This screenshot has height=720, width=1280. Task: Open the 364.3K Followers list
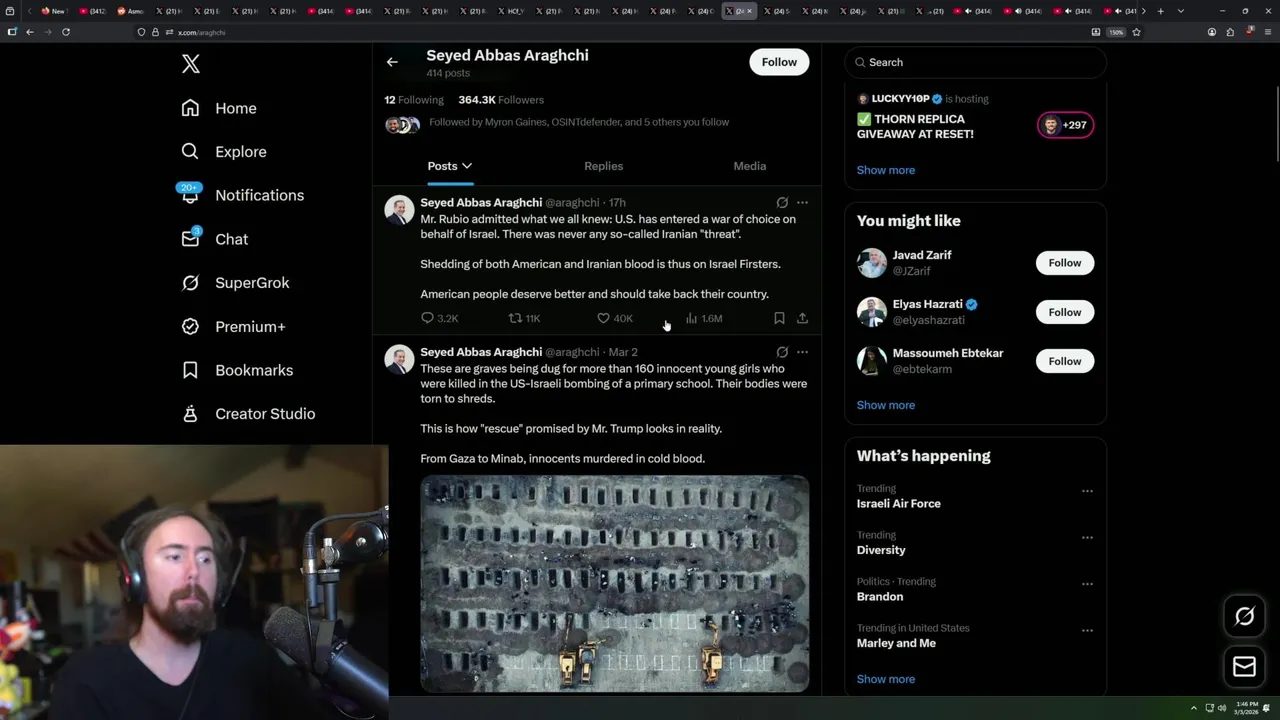tap(501, 100)
